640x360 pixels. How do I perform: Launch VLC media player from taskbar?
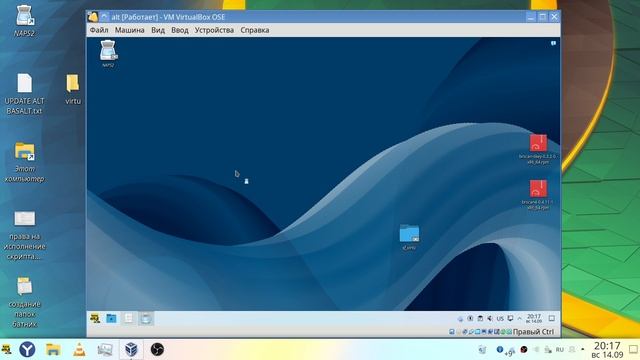pyautogui.click(x=79, y=349)
